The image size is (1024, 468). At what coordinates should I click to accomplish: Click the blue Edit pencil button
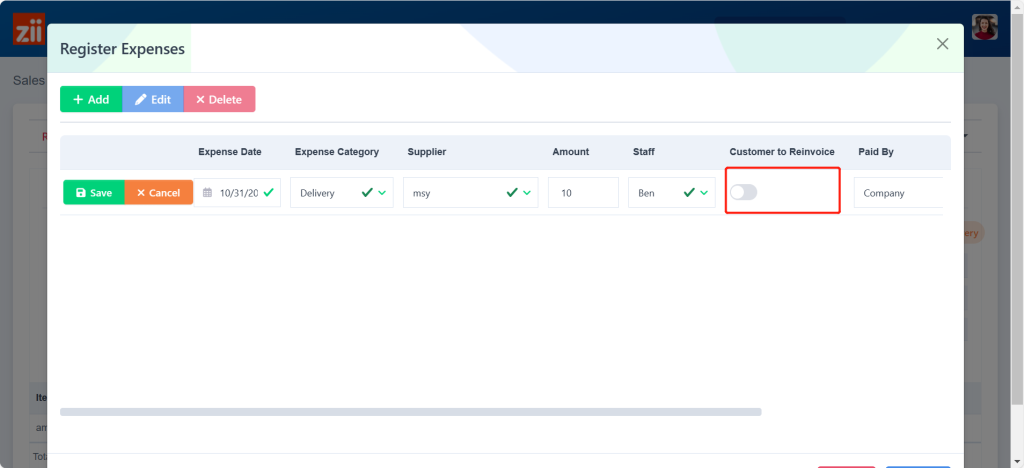coord(153,99)
